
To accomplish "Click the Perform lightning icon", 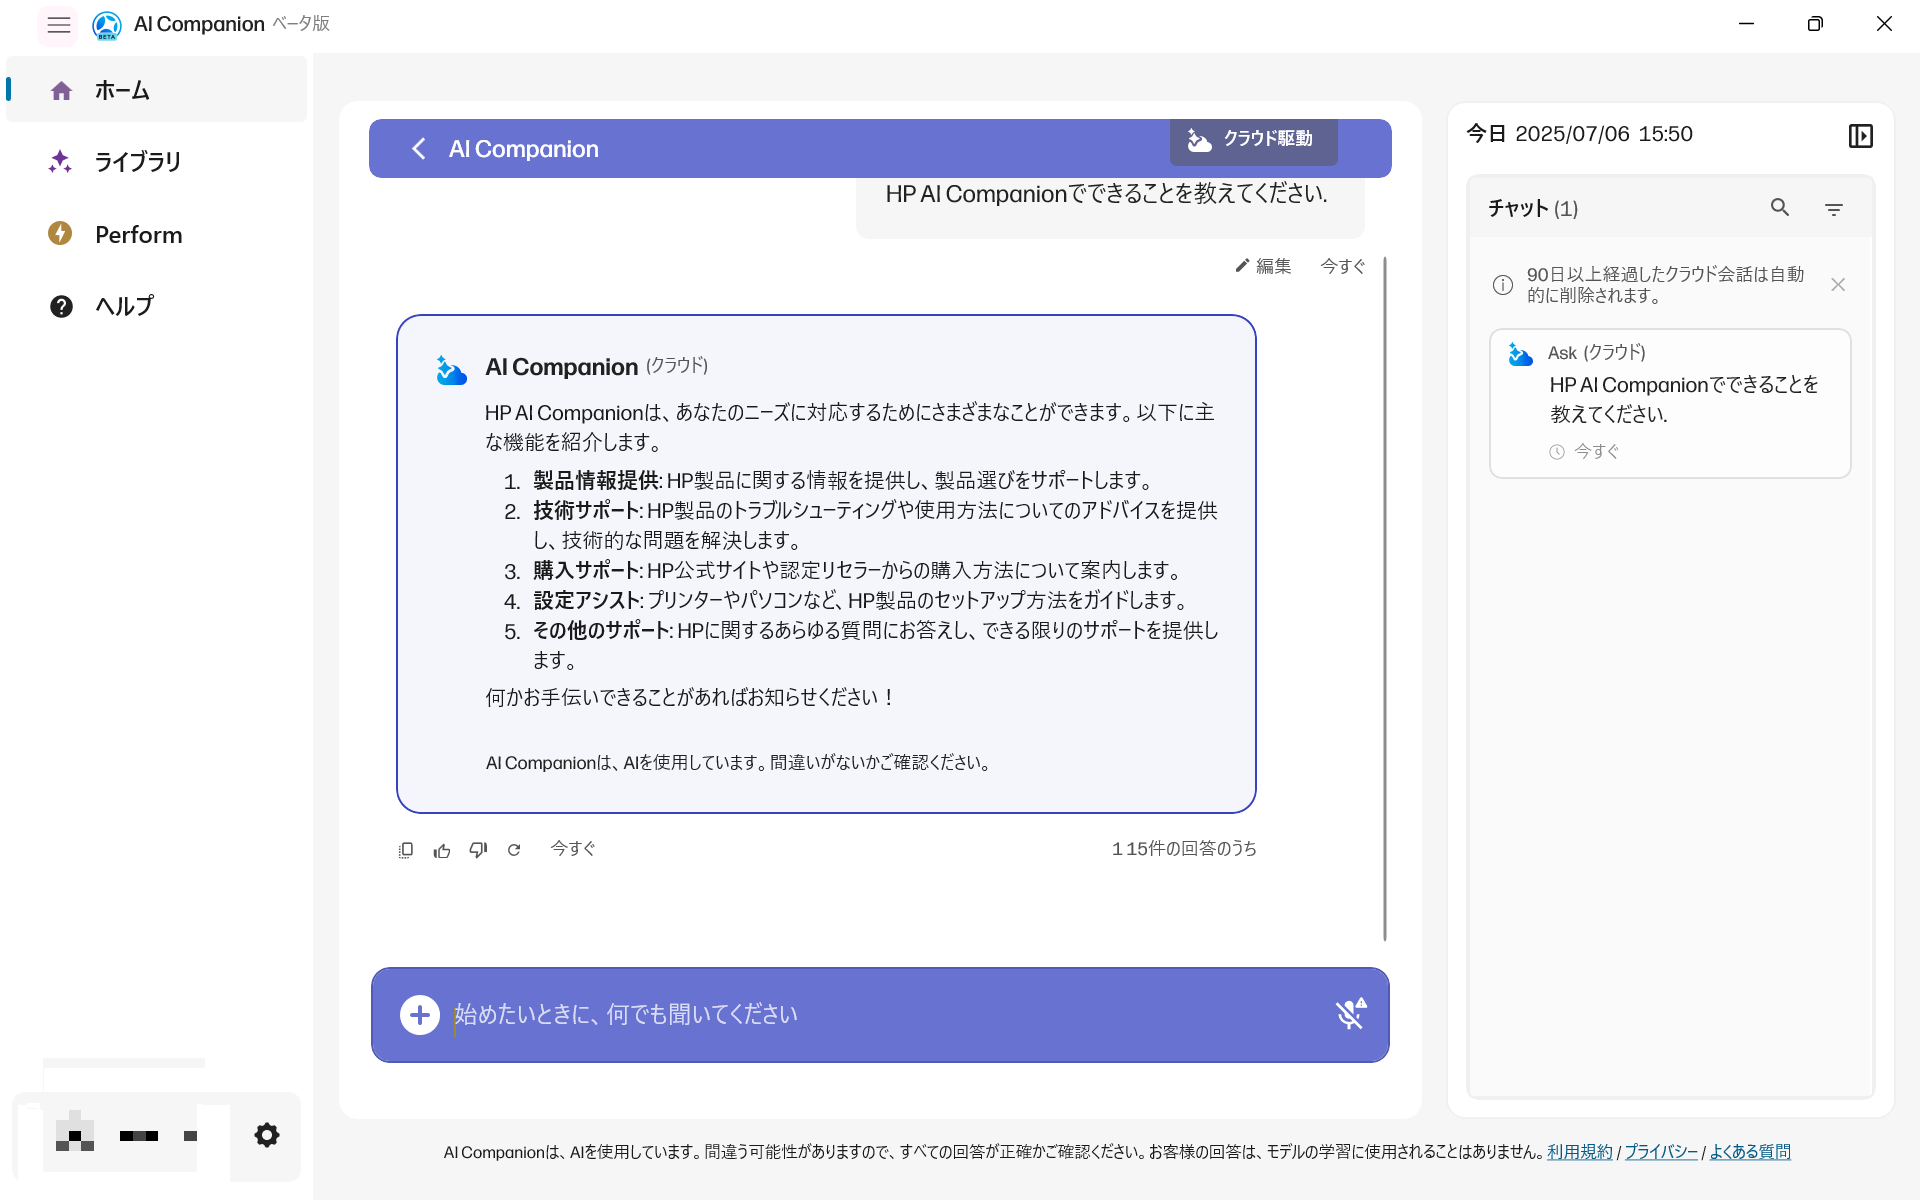I will point(60,234).
